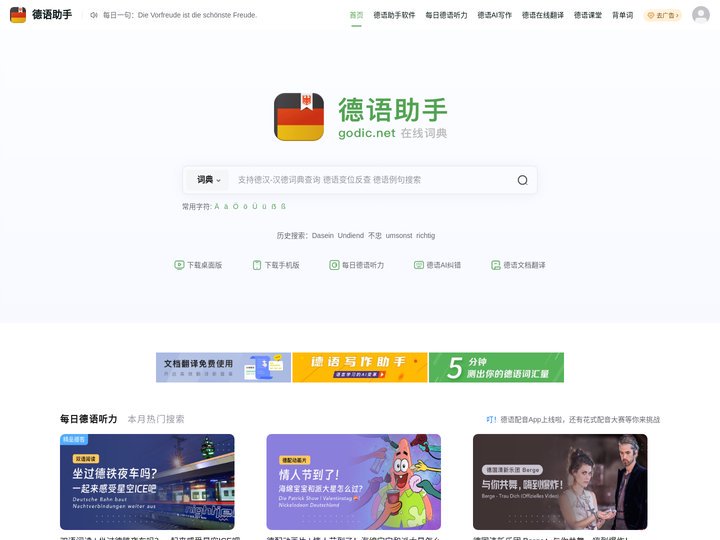This screenshot has height=540, width=720.
Task: Play the daily sentence speaker icon
Action: pyautogui.click(x=94, y=15)
